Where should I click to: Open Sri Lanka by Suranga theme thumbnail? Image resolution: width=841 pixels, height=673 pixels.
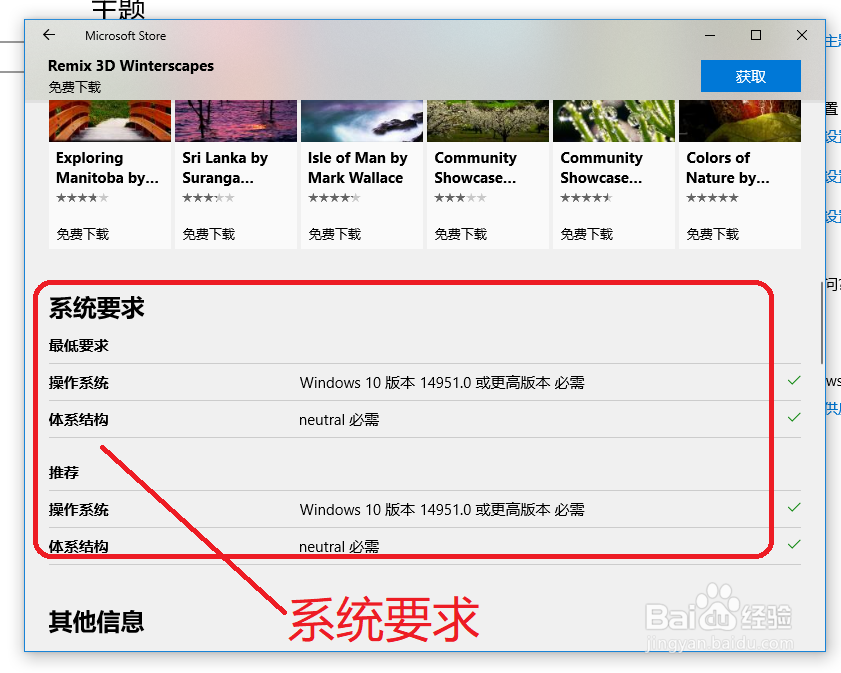coord(236,121)
